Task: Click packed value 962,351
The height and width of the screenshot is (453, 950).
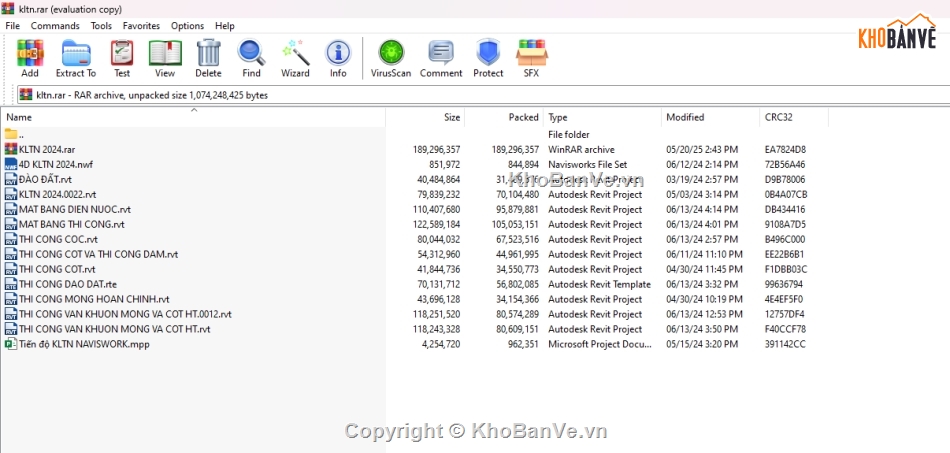Action: coord(523,344)
